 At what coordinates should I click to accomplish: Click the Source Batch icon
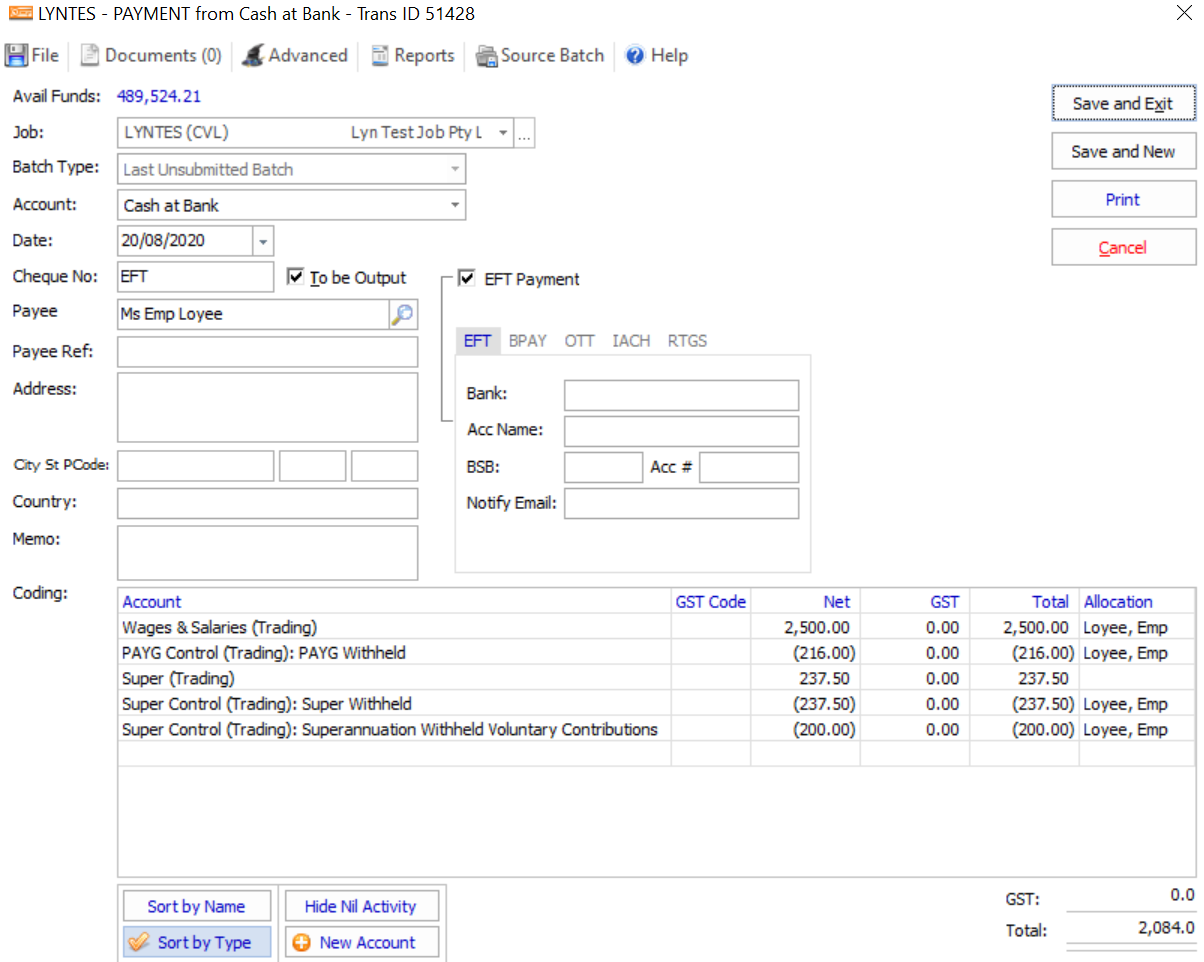pyautogui.click(x=487, y=56)
